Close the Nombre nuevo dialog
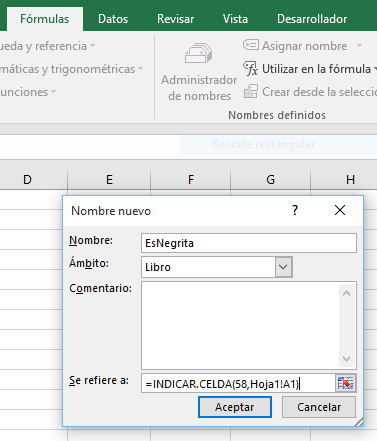This screenshot has width=377, height=441. click(340, 210)
